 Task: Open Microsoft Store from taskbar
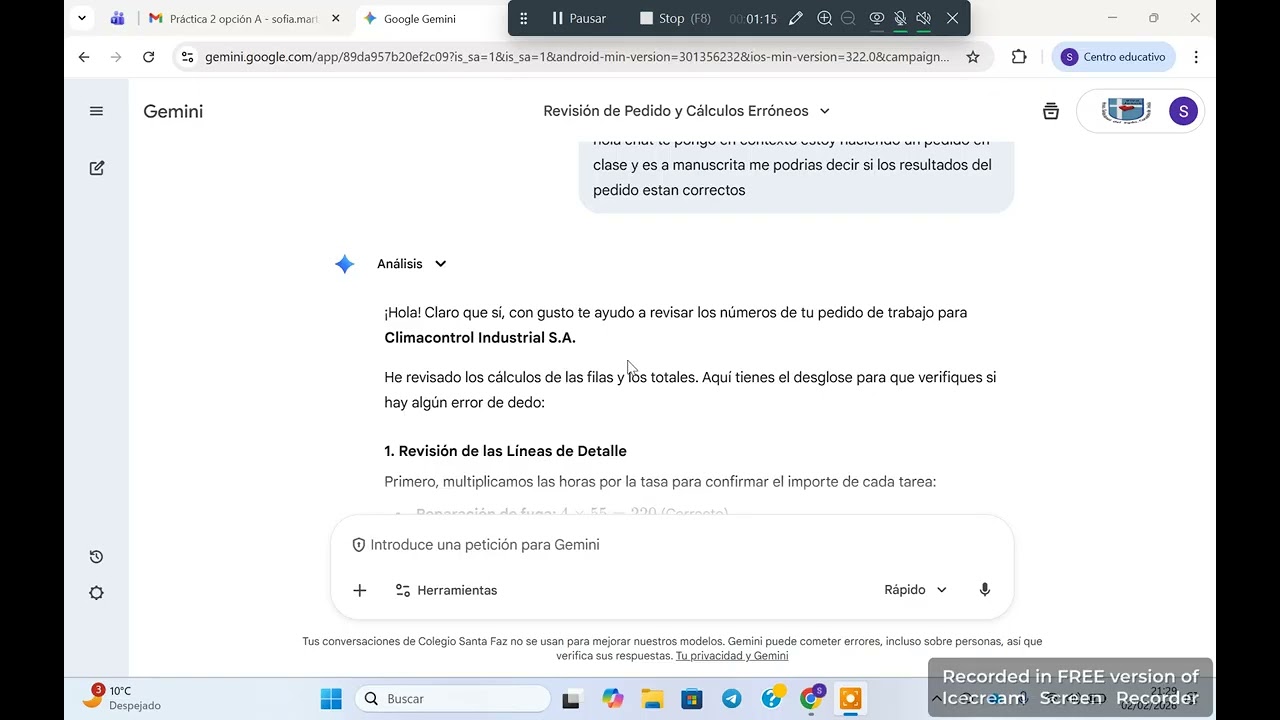pos(691,699)
